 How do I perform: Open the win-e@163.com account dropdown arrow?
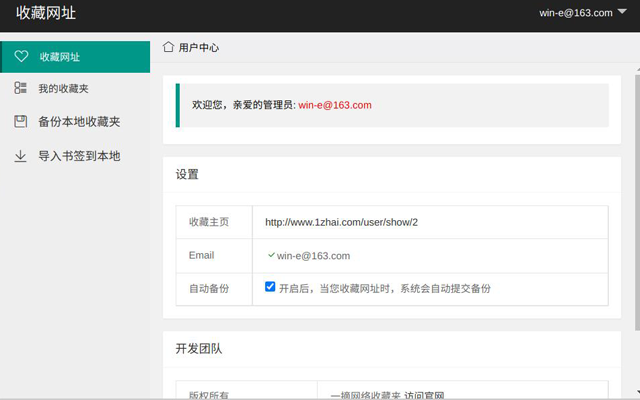click(x=622, y=11)
